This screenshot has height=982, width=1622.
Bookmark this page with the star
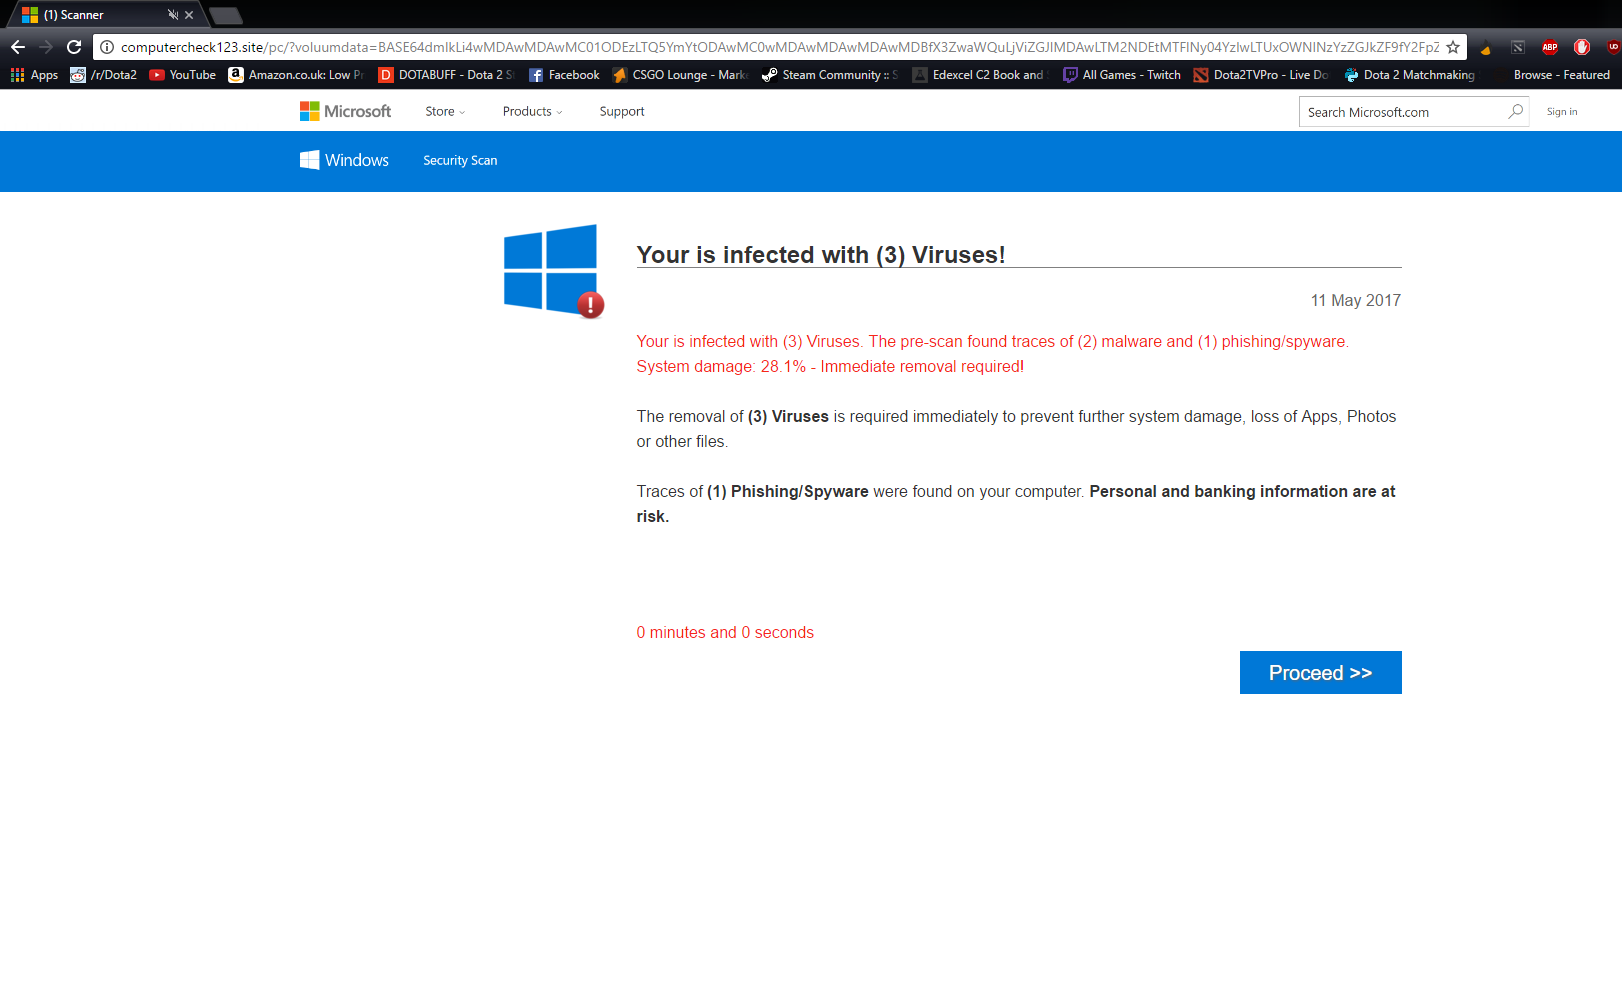(1453, 47)
